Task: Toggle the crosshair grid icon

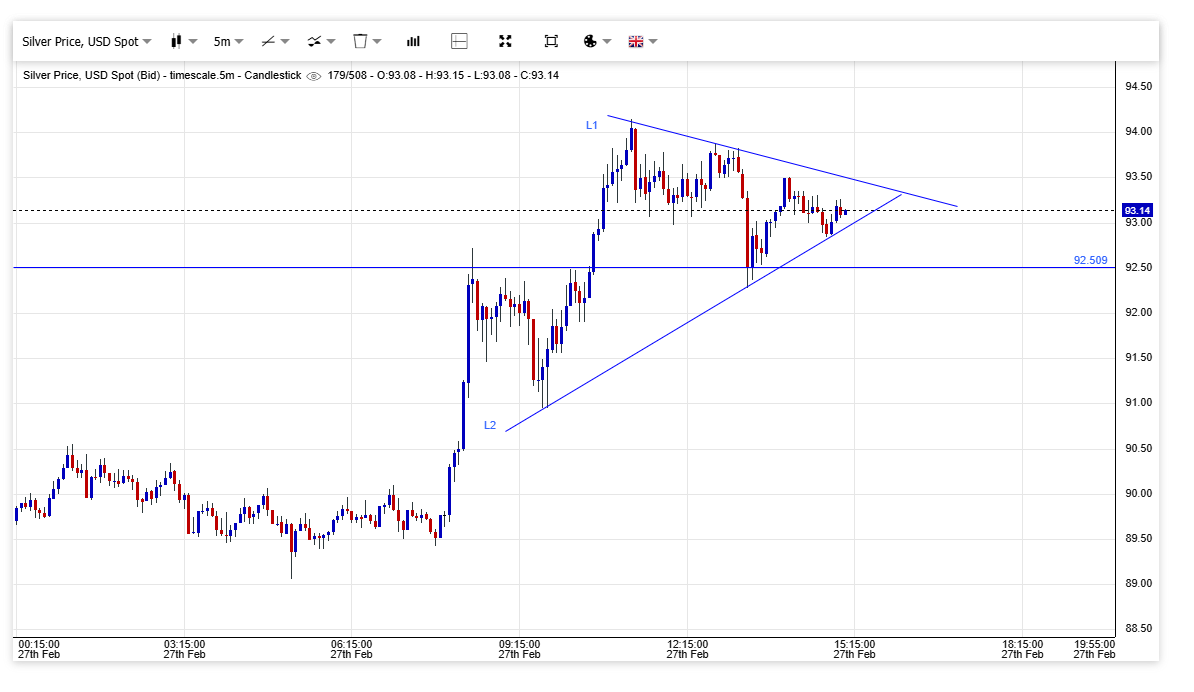Action: tap(459, 41)
